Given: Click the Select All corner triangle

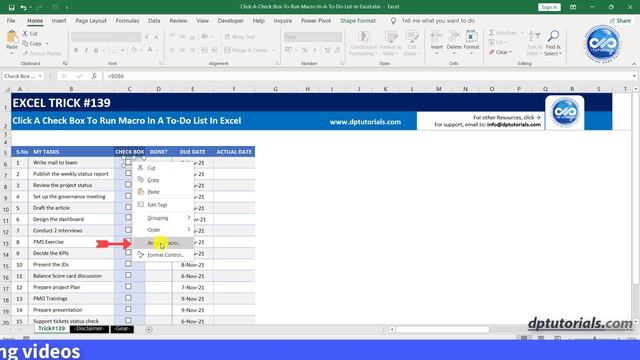Looking at the screenshot, I should pos(6,89).
